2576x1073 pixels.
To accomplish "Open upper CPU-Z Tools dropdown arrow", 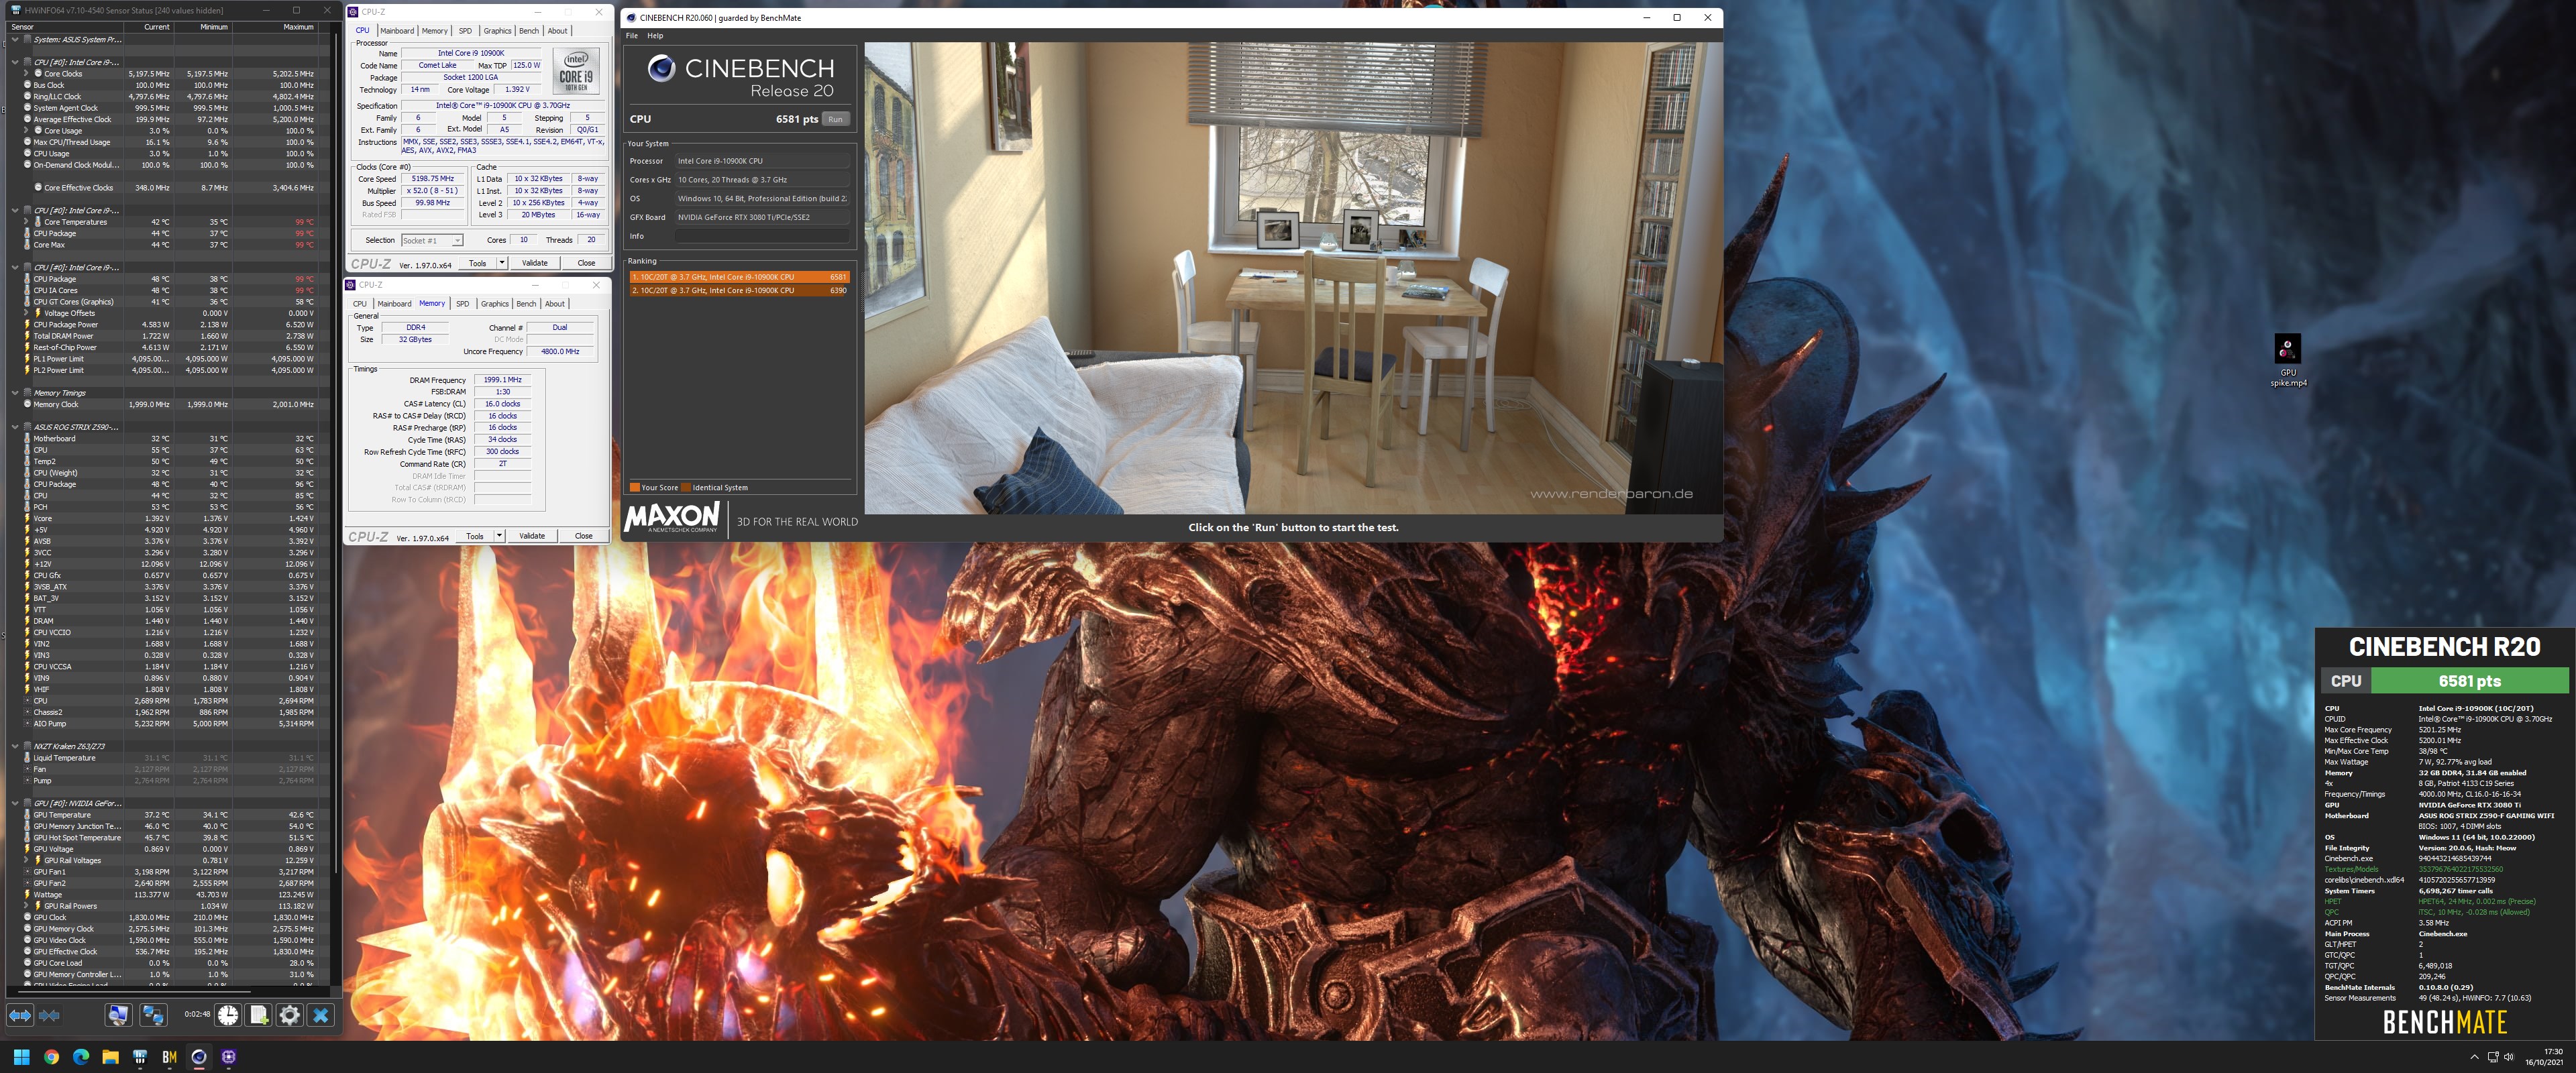I will pyautogui.click(x=501, y=263).
